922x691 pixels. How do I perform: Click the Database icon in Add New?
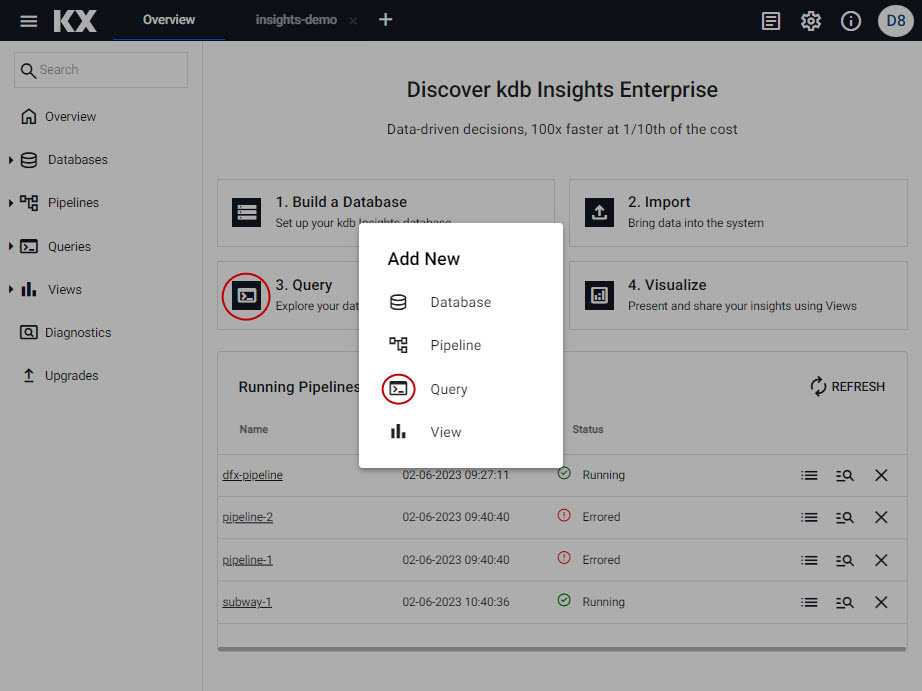point(398,302)
